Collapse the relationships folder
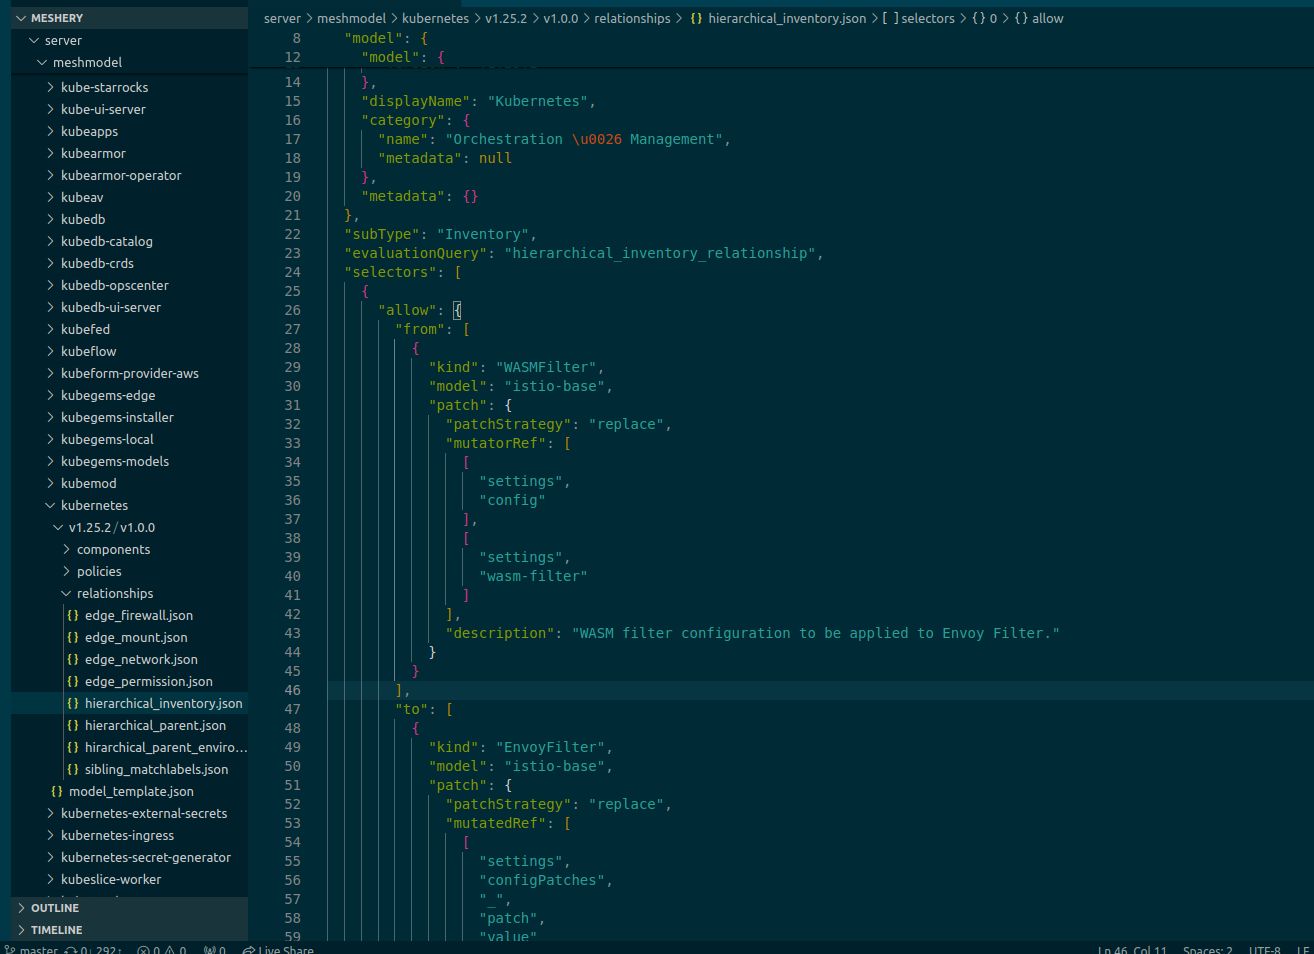The width and height of the screenshot is (1314, 954). point(66,593)
